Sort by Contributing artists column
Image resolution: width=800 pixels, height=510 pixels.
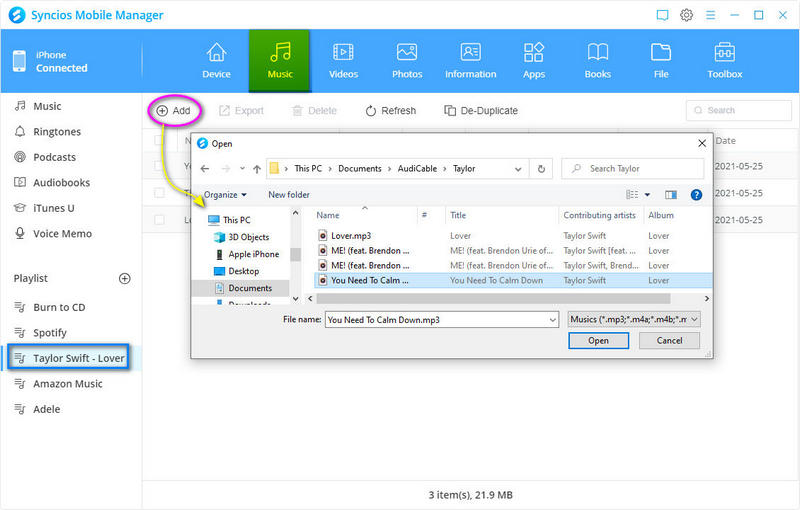click(x=601, y=215)
